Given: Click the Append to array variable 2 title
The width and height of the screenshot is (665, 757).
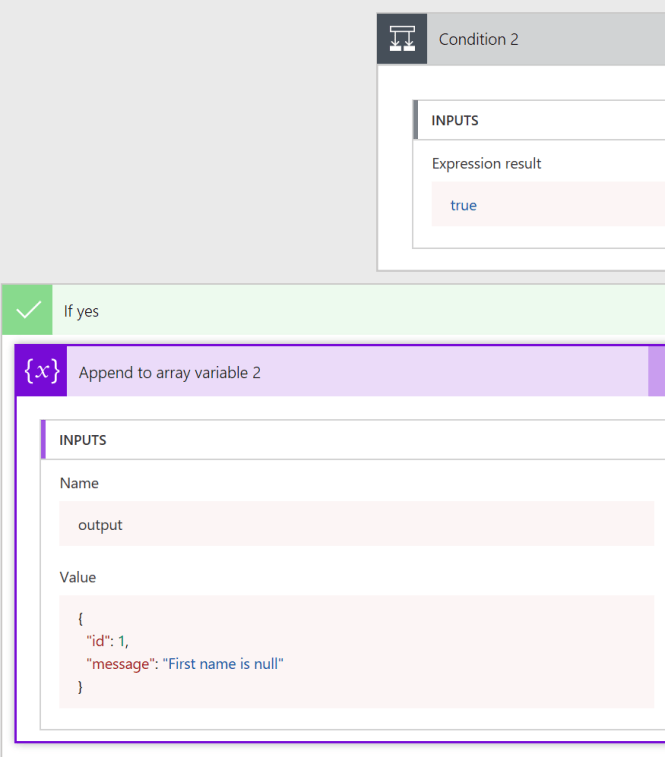Looking at the screenshot, I should (170, 373).
